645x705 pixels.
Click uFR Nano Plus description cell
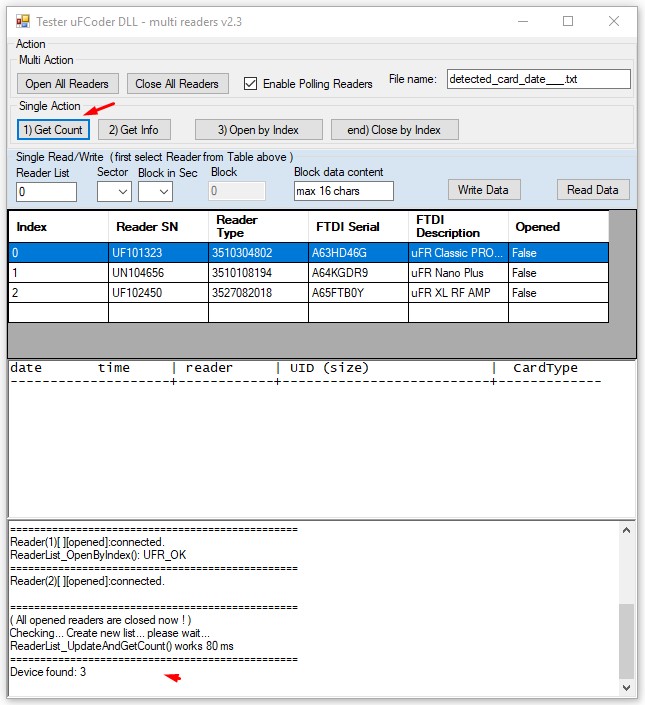coord(458,273)
